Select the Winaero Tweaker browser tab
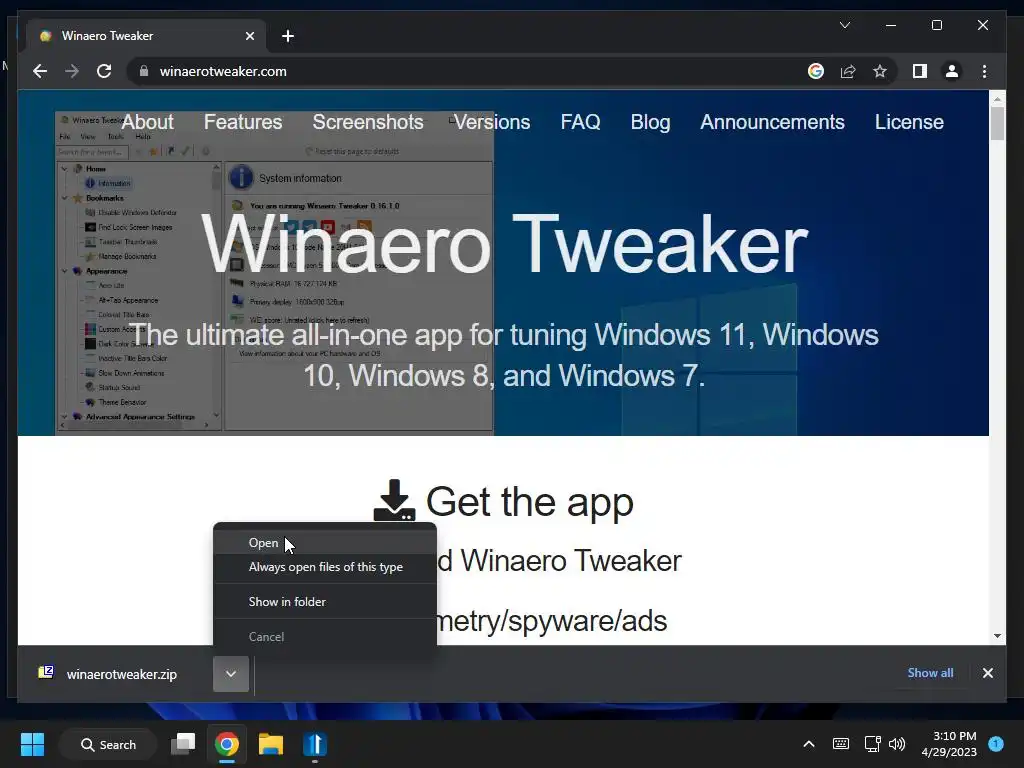1024x768 pixels. pyautogui.click(x=146, y=36)
